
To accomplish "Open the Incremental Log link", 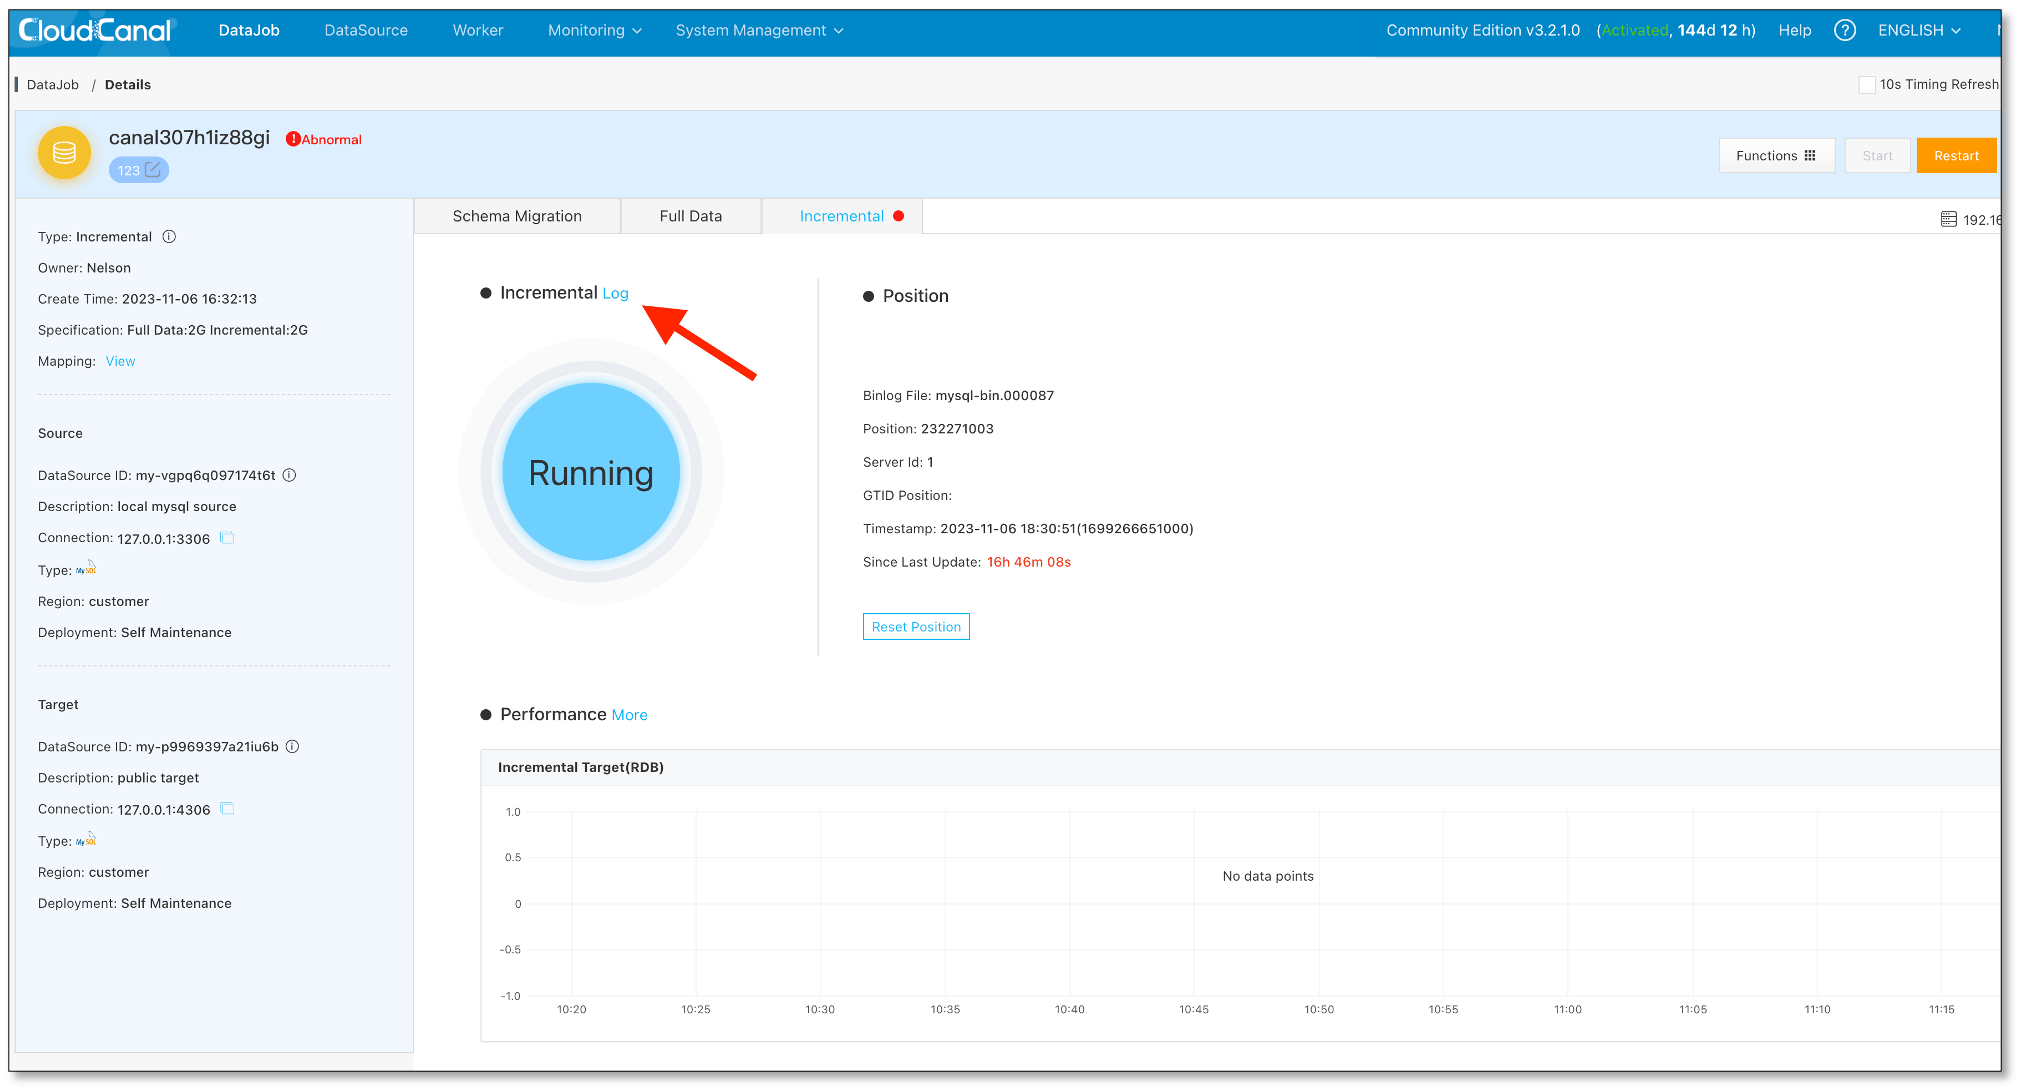I will point(616,293).
